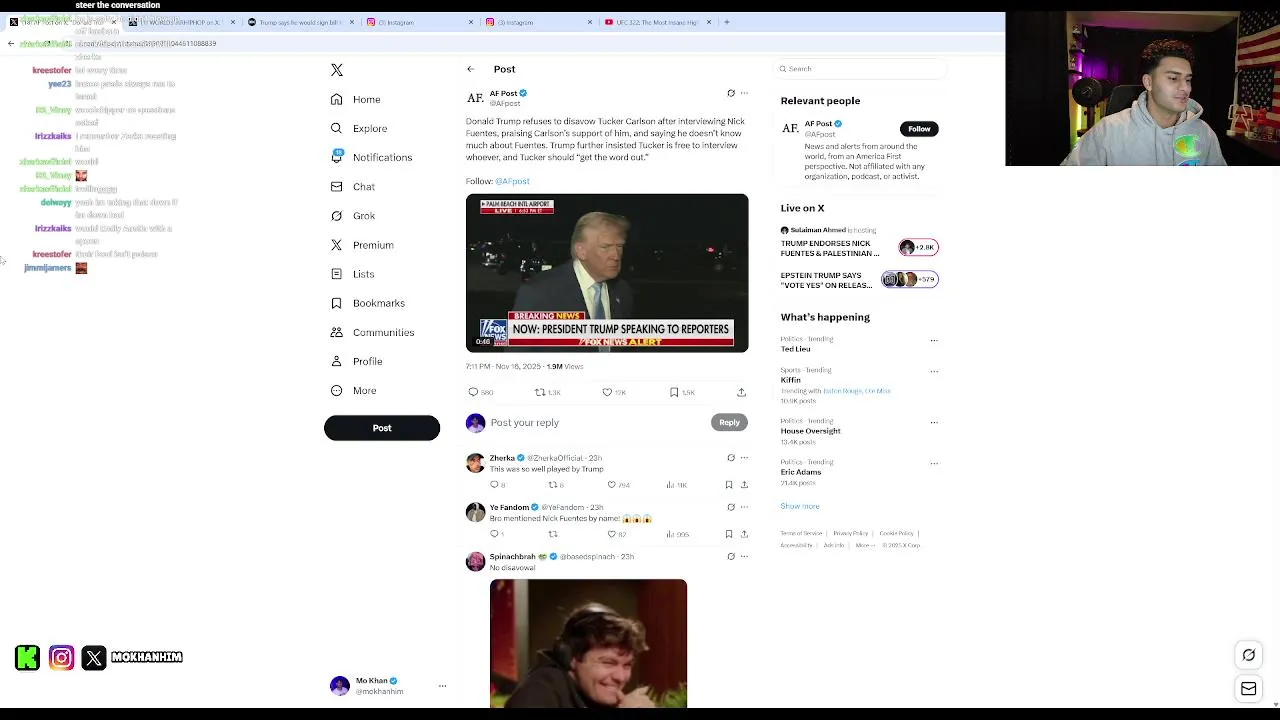The width and height of the screenshot is (1280, 720).
Task: Open the floating Grok button at bottom right
Action: 1249,655
